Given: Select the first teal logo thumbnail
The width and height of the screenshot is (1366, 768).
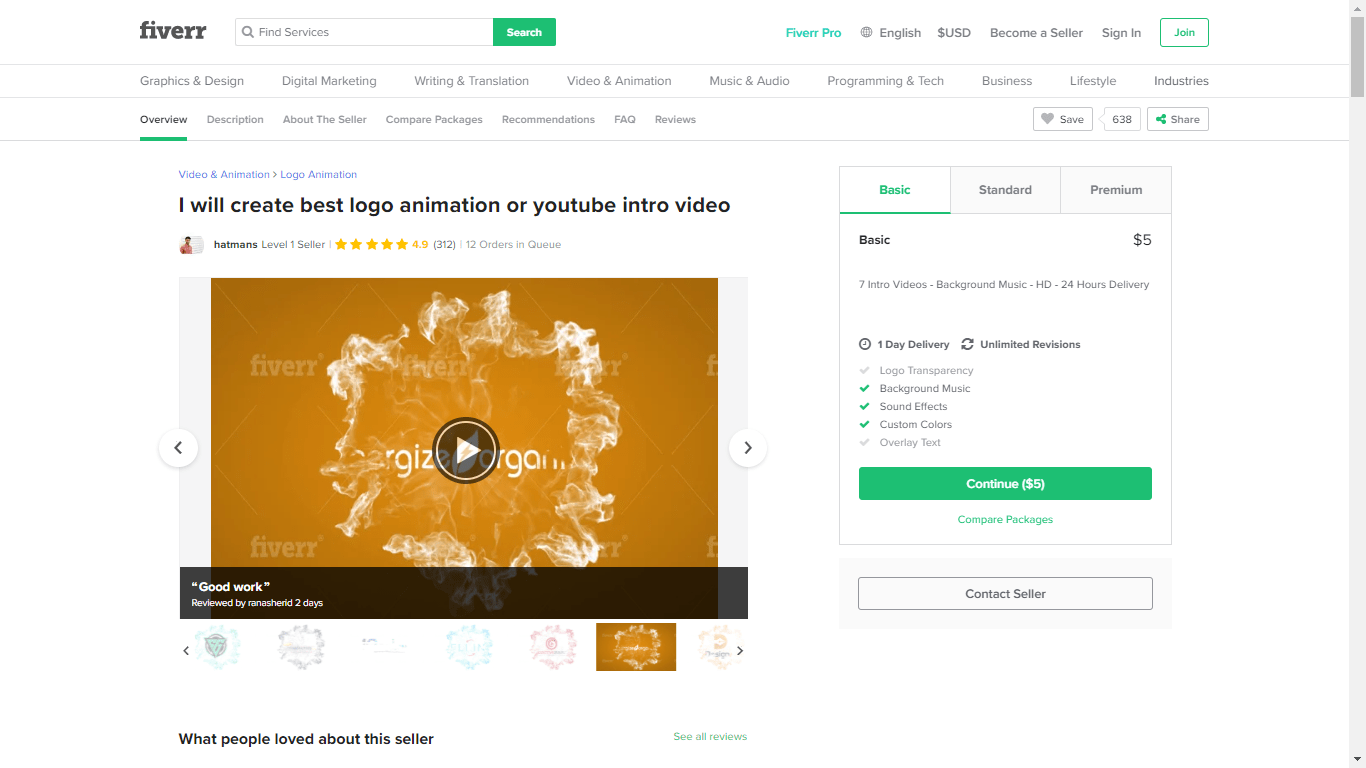Looking at the screenshot, I should tap(217, 647).
